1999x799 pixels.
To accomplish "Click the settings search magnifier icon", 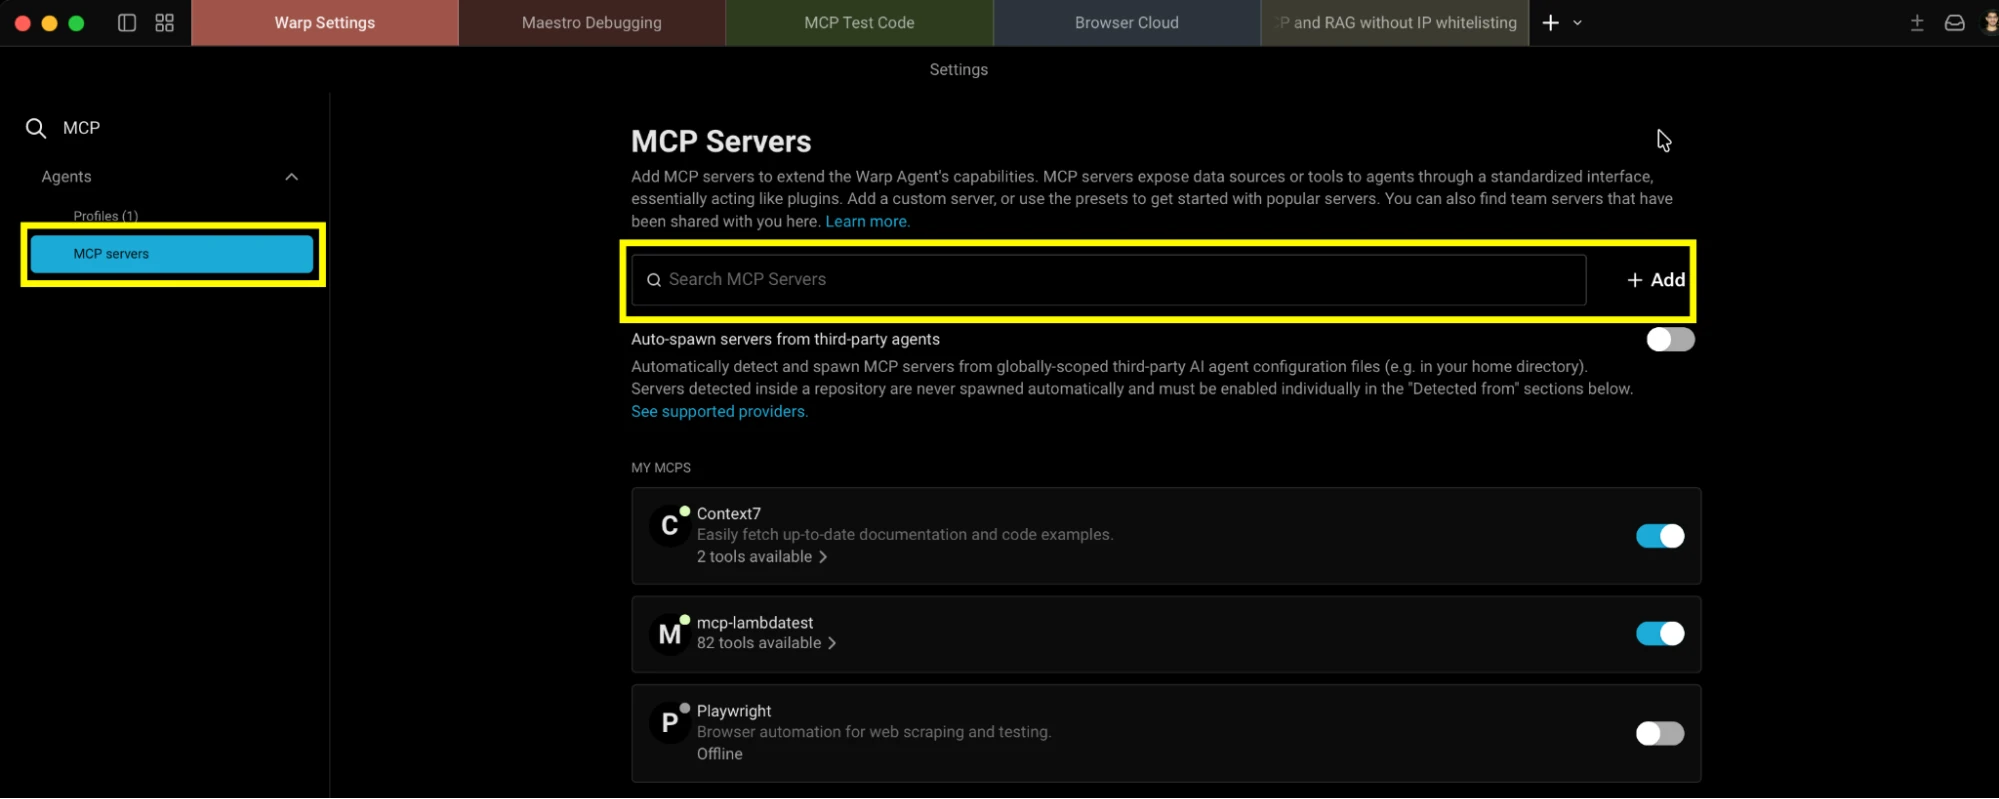I will click(36, 128).
